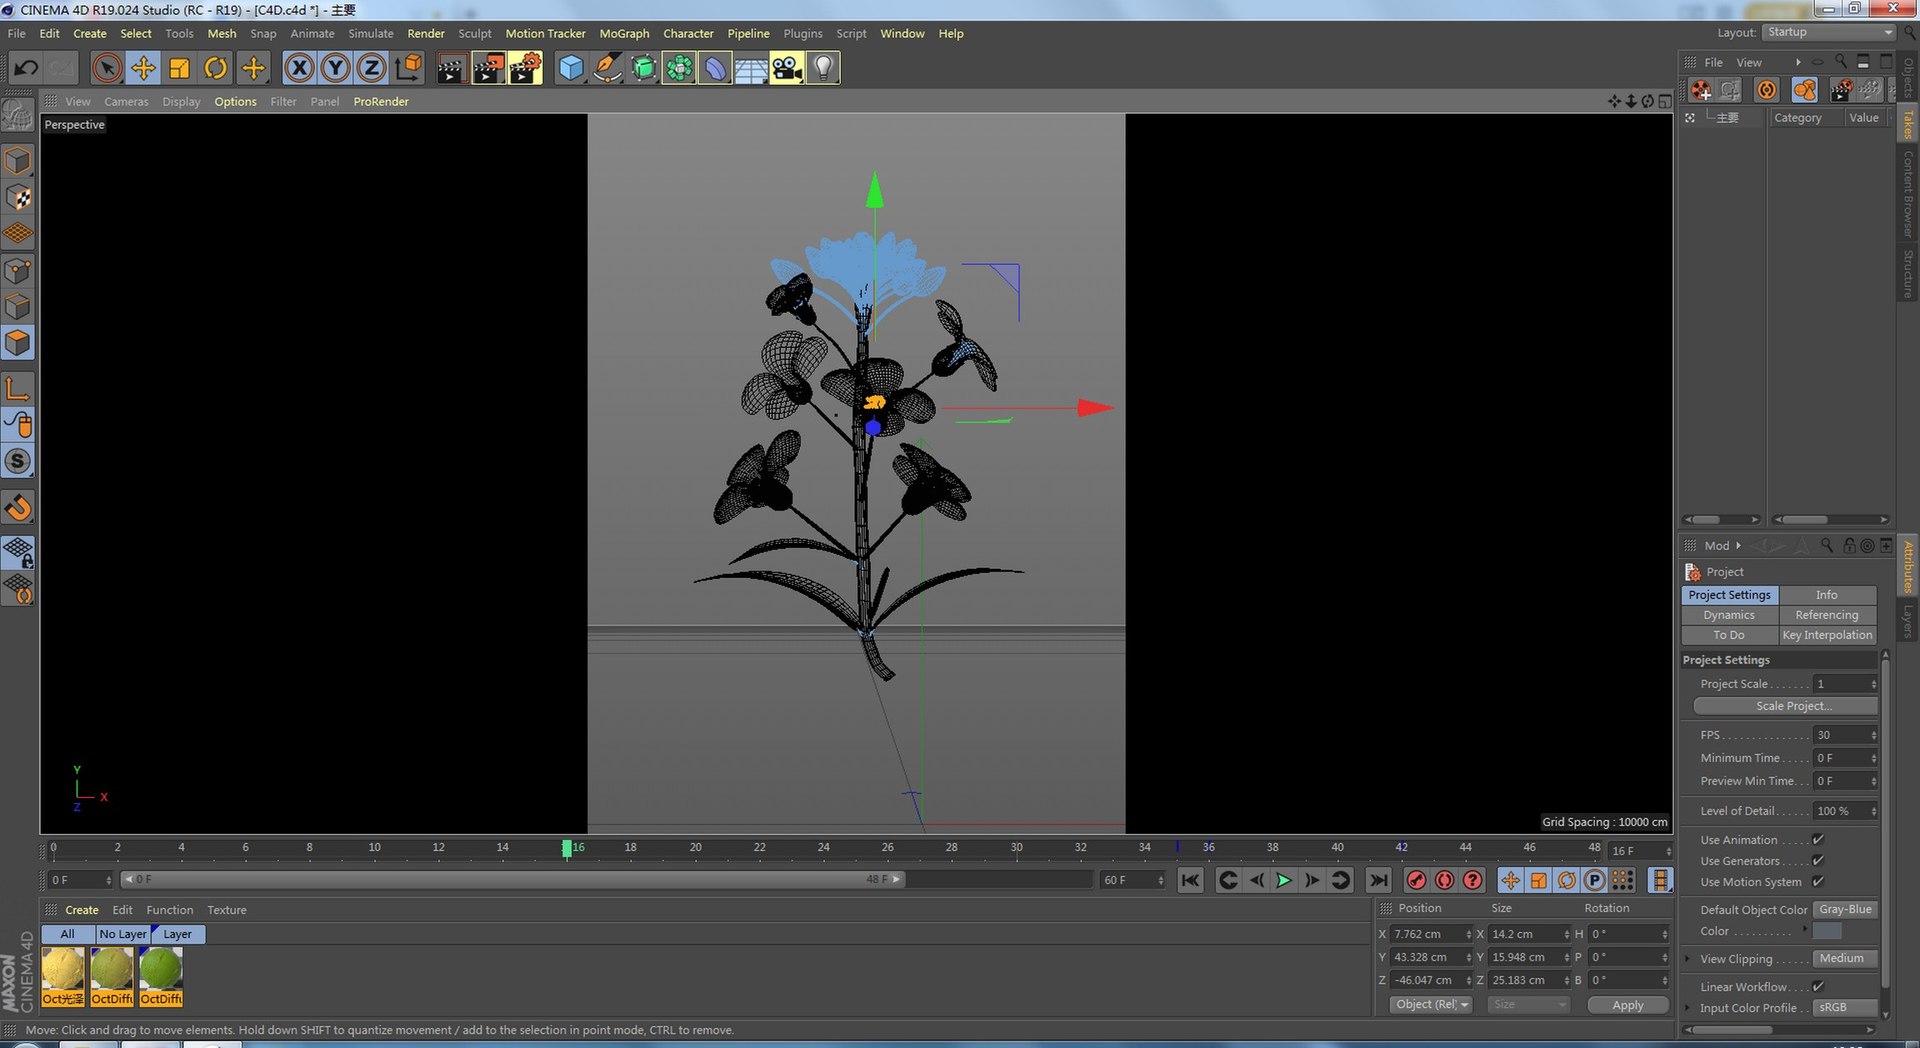Screen dimensions: 1920x1048
Task: Play the animation forward
Action: pyautogui.click(x=1284, y=880)
